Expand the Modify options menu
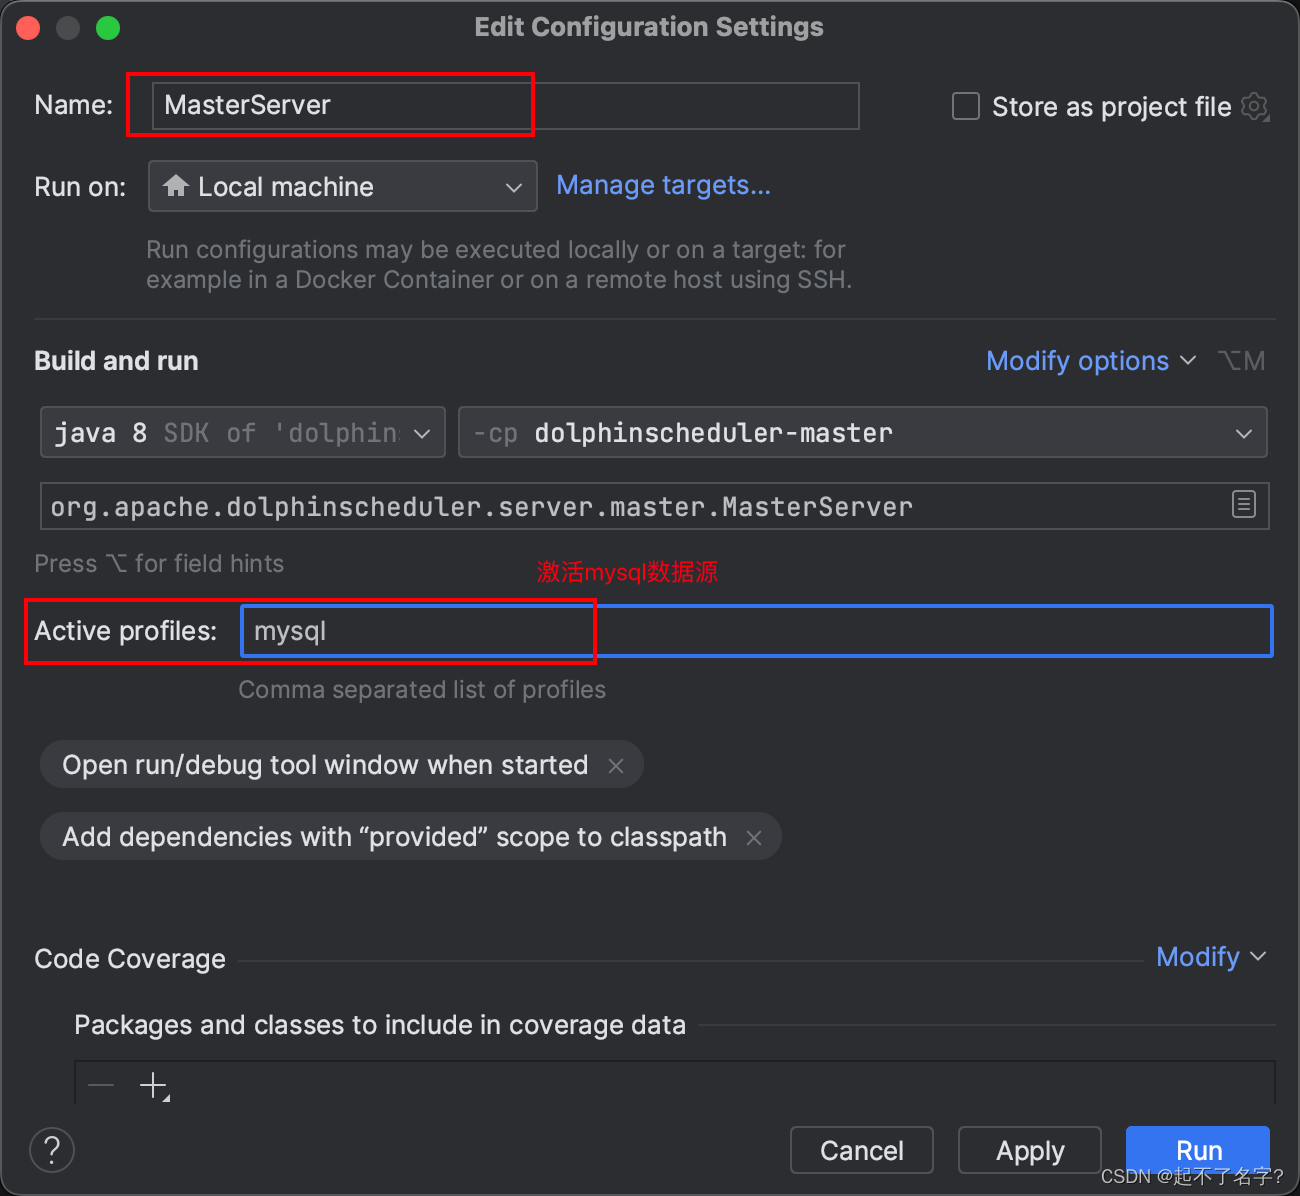 [1090, 361]
